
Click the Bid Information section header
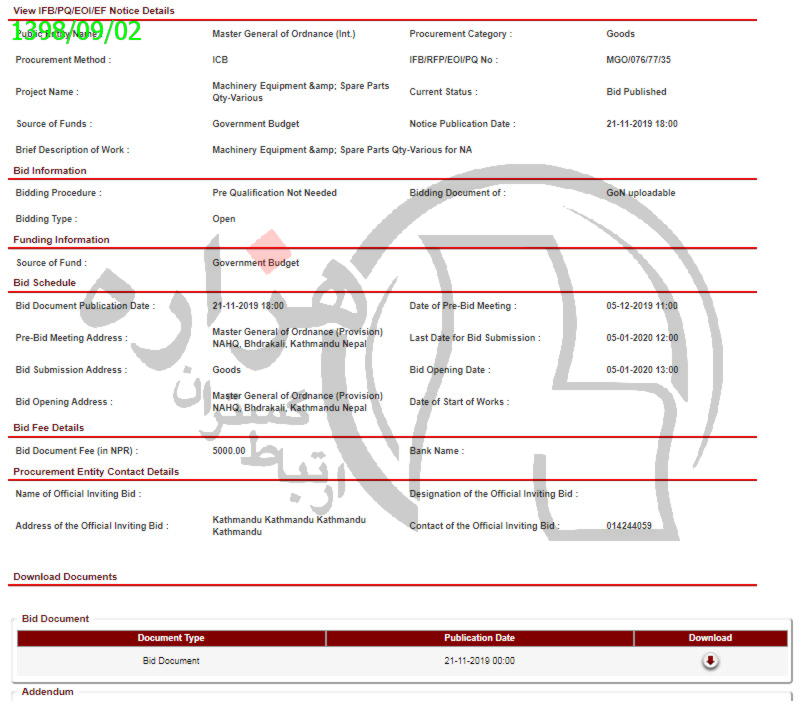(x=50, y=171)
